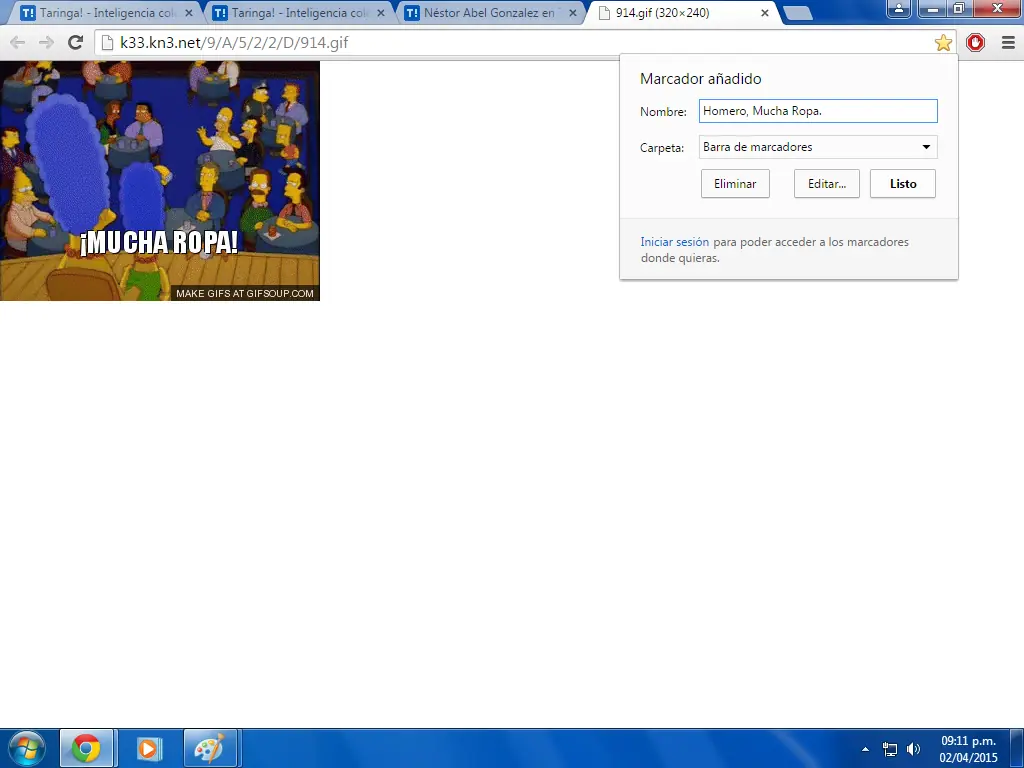Open the volume speaker tray icon
The width and height of the screenshot is (1024, 768).
point(913,749)
